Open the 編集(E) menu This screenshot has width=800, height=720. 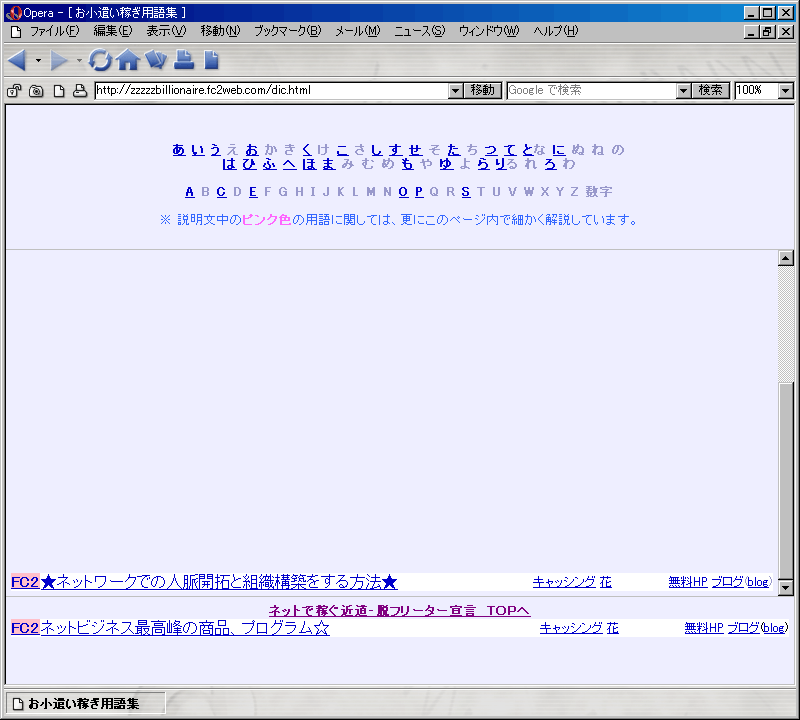113,31
